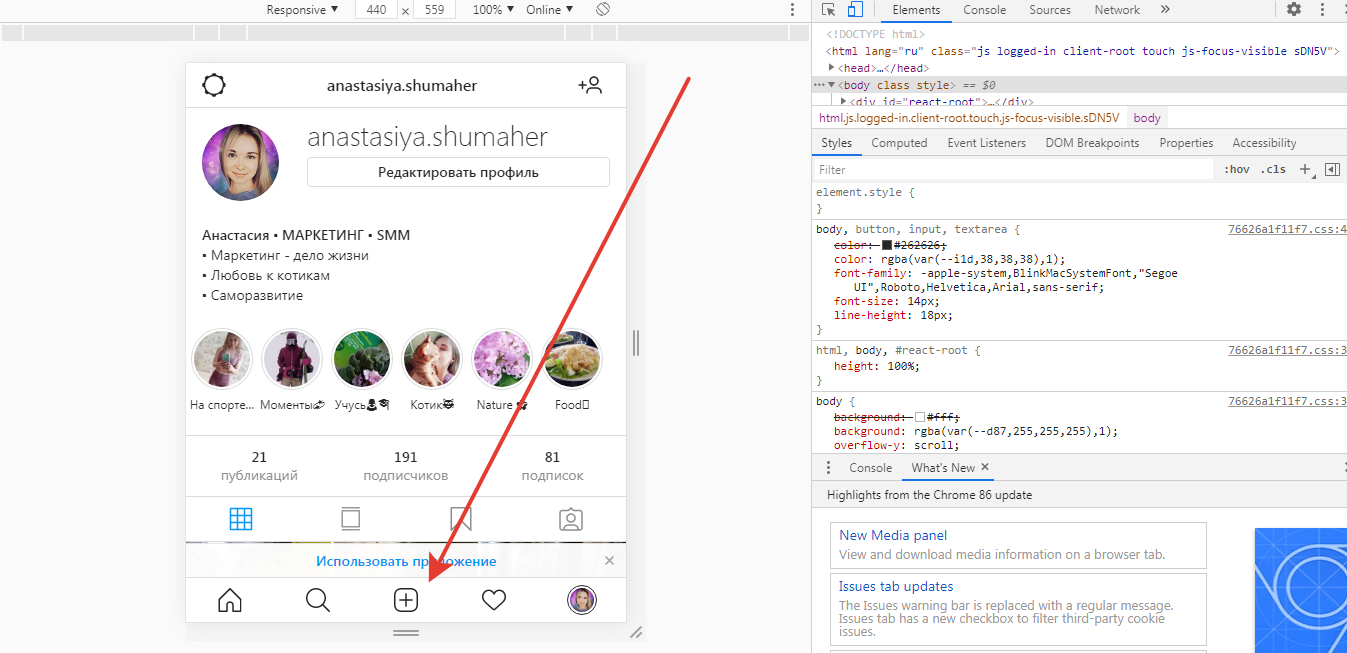1347x653 pixels.
Task: Select the posts grid view icon
Action: coord(241,519)
